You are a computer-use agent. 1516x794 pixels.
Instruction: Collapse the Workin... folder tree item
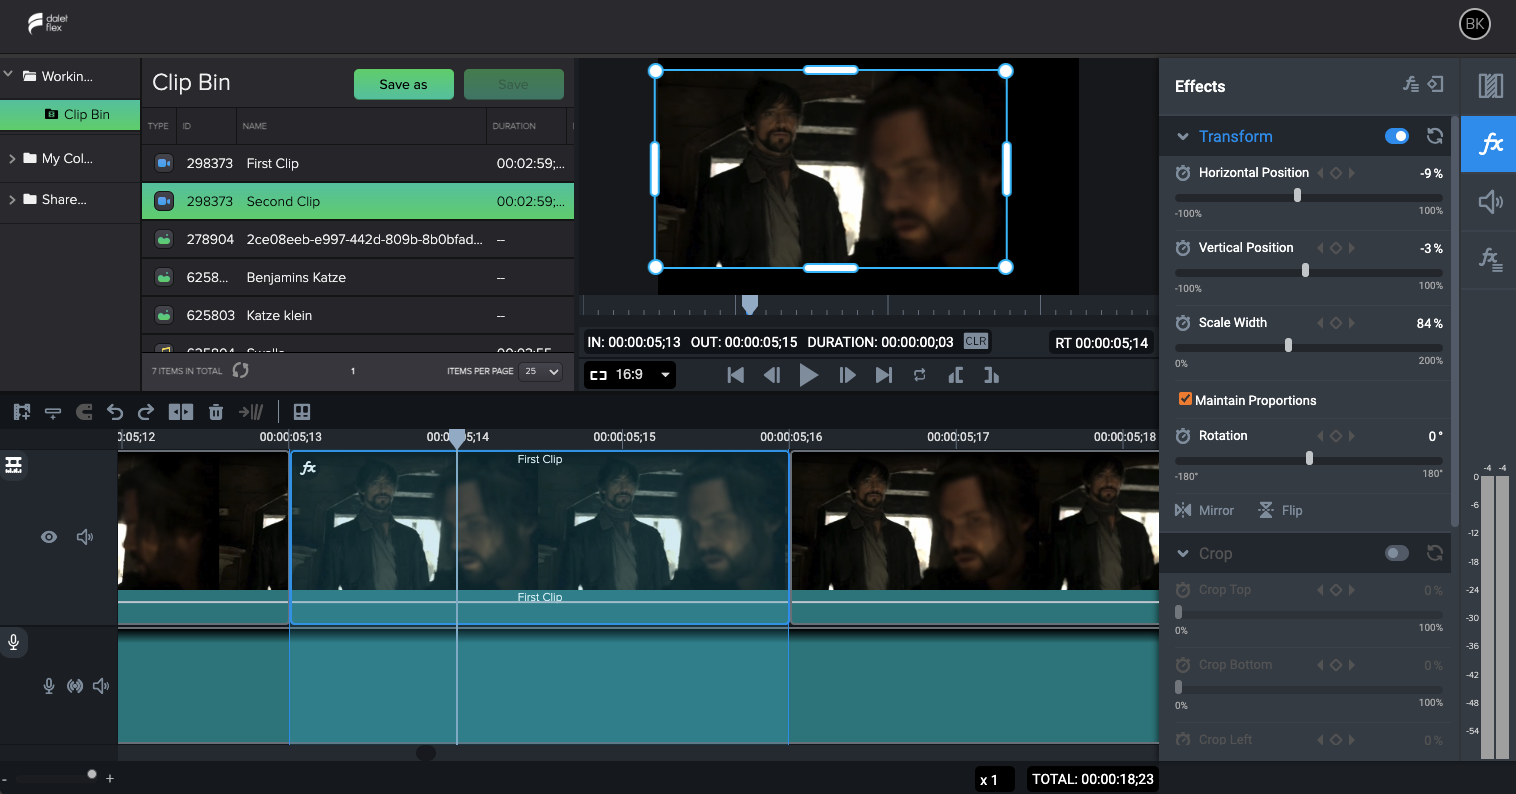click(9, 75)
